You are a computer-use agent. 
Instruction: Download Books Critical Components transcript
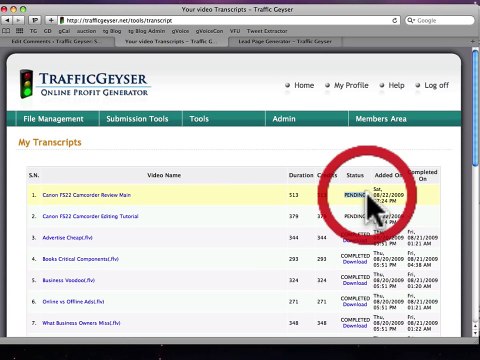(x=355, y=262)
